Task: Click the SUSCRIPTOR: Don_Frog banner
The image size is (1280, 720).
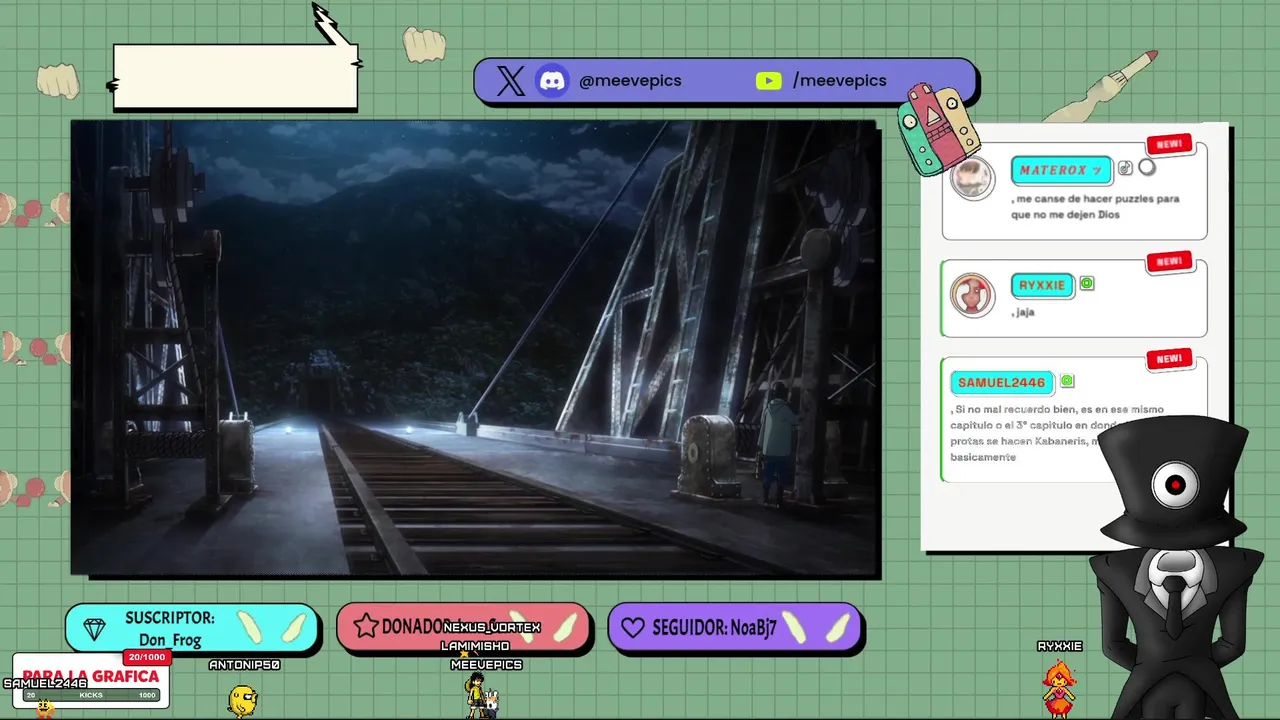Action: click(192, 629)
